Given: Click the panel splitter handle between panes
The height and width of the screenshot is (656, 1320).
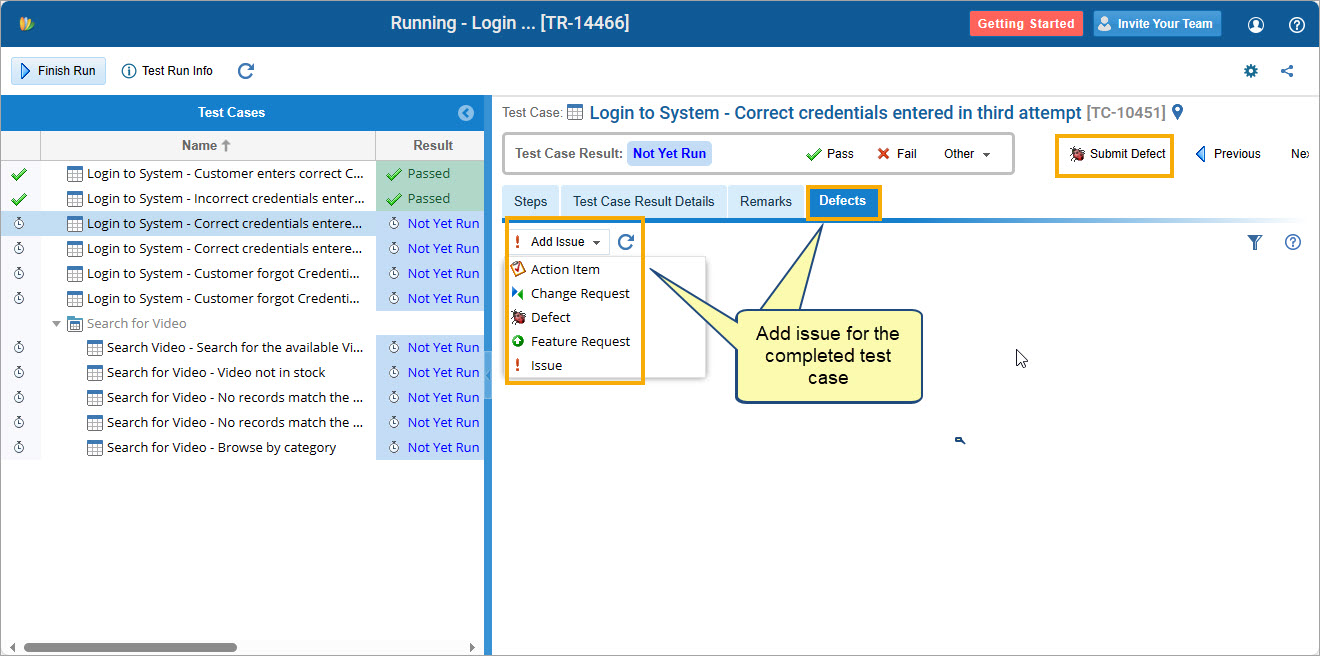Looking at the screenshot, I should coord(488,376).
